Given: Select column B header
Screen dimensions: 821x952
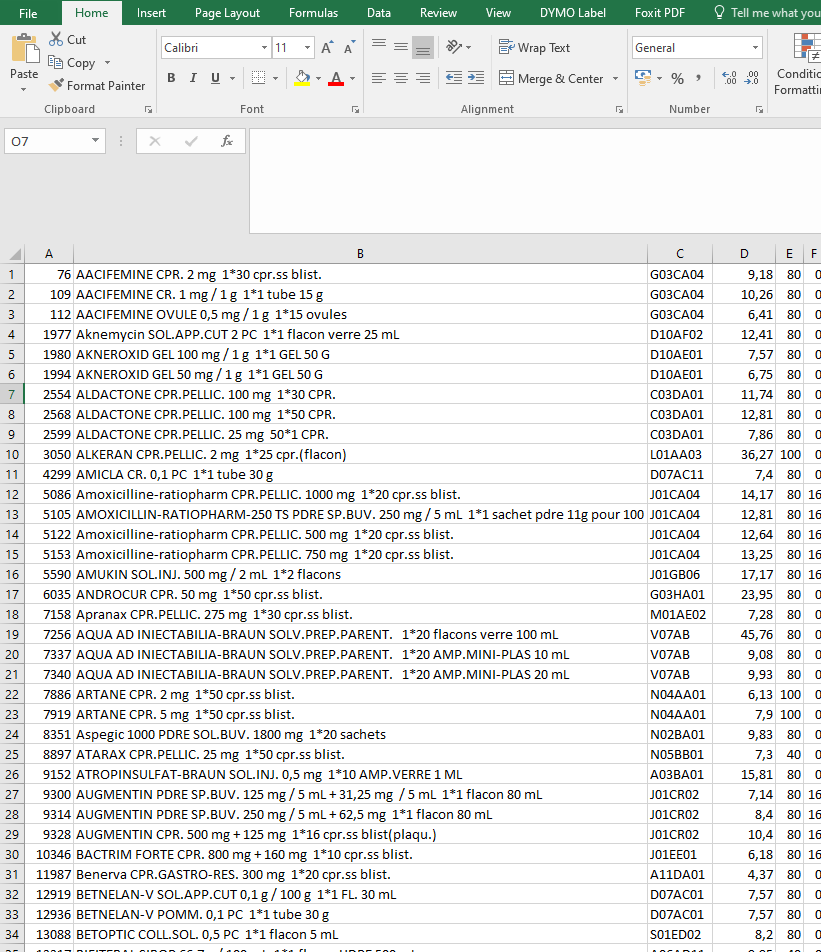Looking at the screenshot, I should click(x=360, y=254).
